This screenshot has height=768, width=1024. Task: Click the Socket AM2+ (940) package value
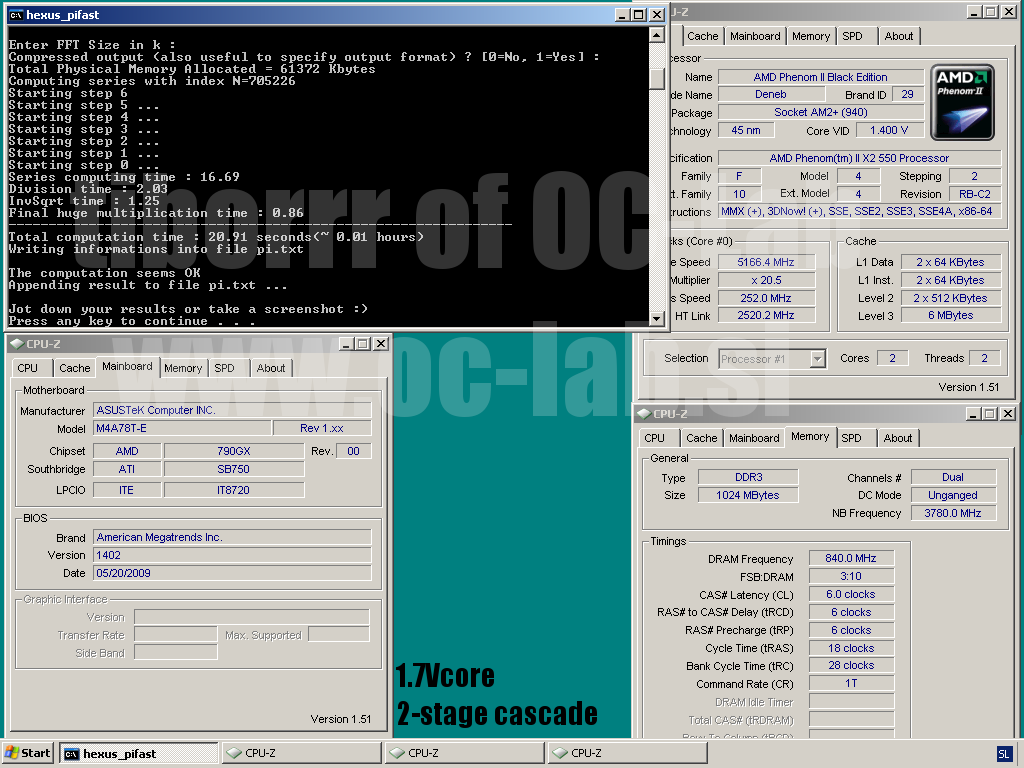tap(821, 112)
